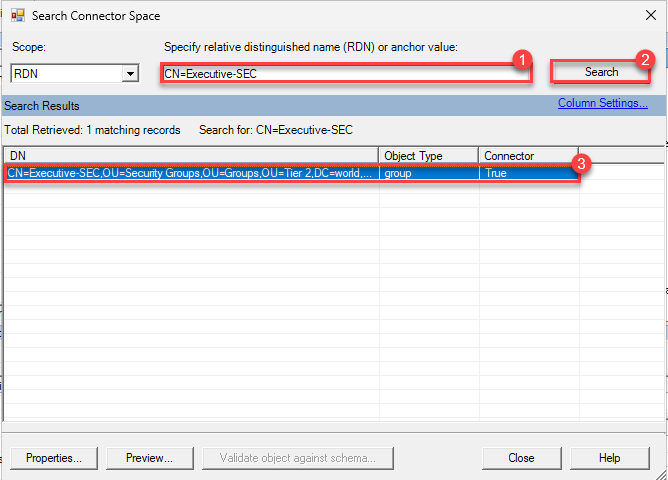Image resolution: width=668 pixels, height=480 pixels.
Task: Click the 'True' connector value cell
Action: click(x=527, y=173)
